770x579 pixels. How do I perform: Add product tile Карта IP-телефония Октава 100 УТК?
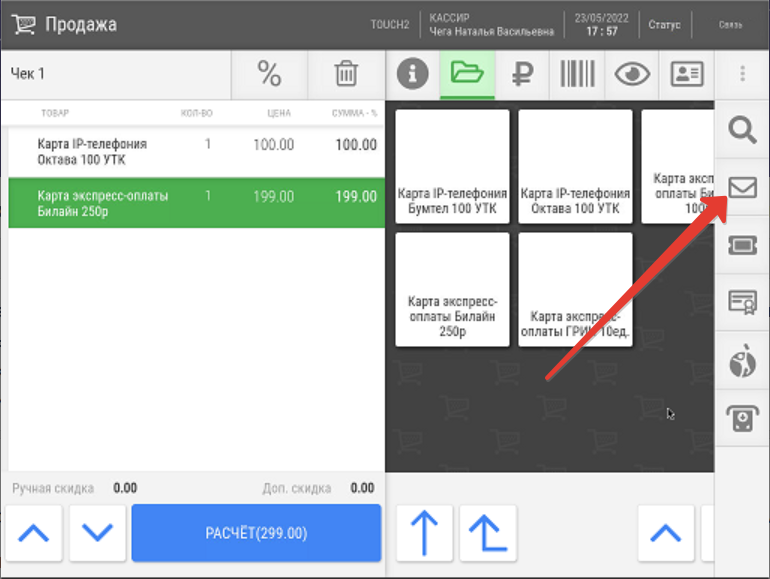point(575,166)
